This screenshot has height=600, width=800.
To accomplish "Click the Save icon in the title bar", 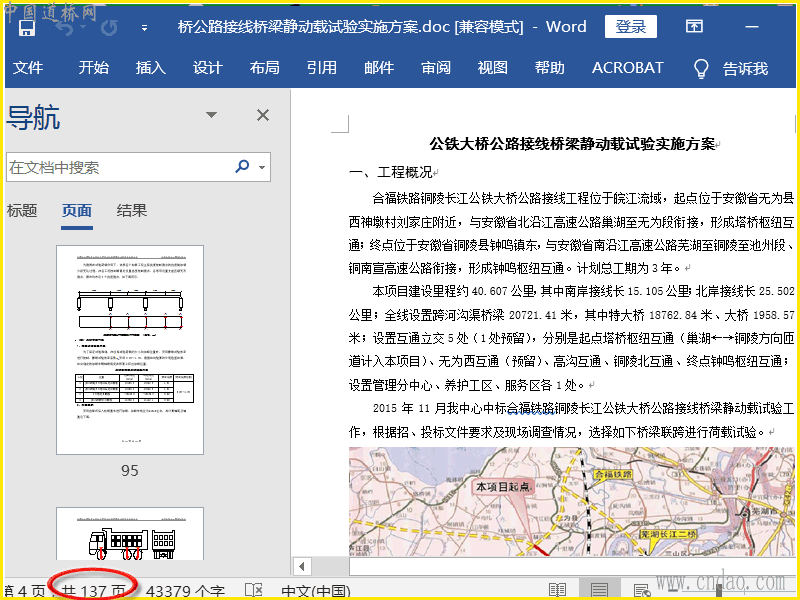I will coord(27,28).
